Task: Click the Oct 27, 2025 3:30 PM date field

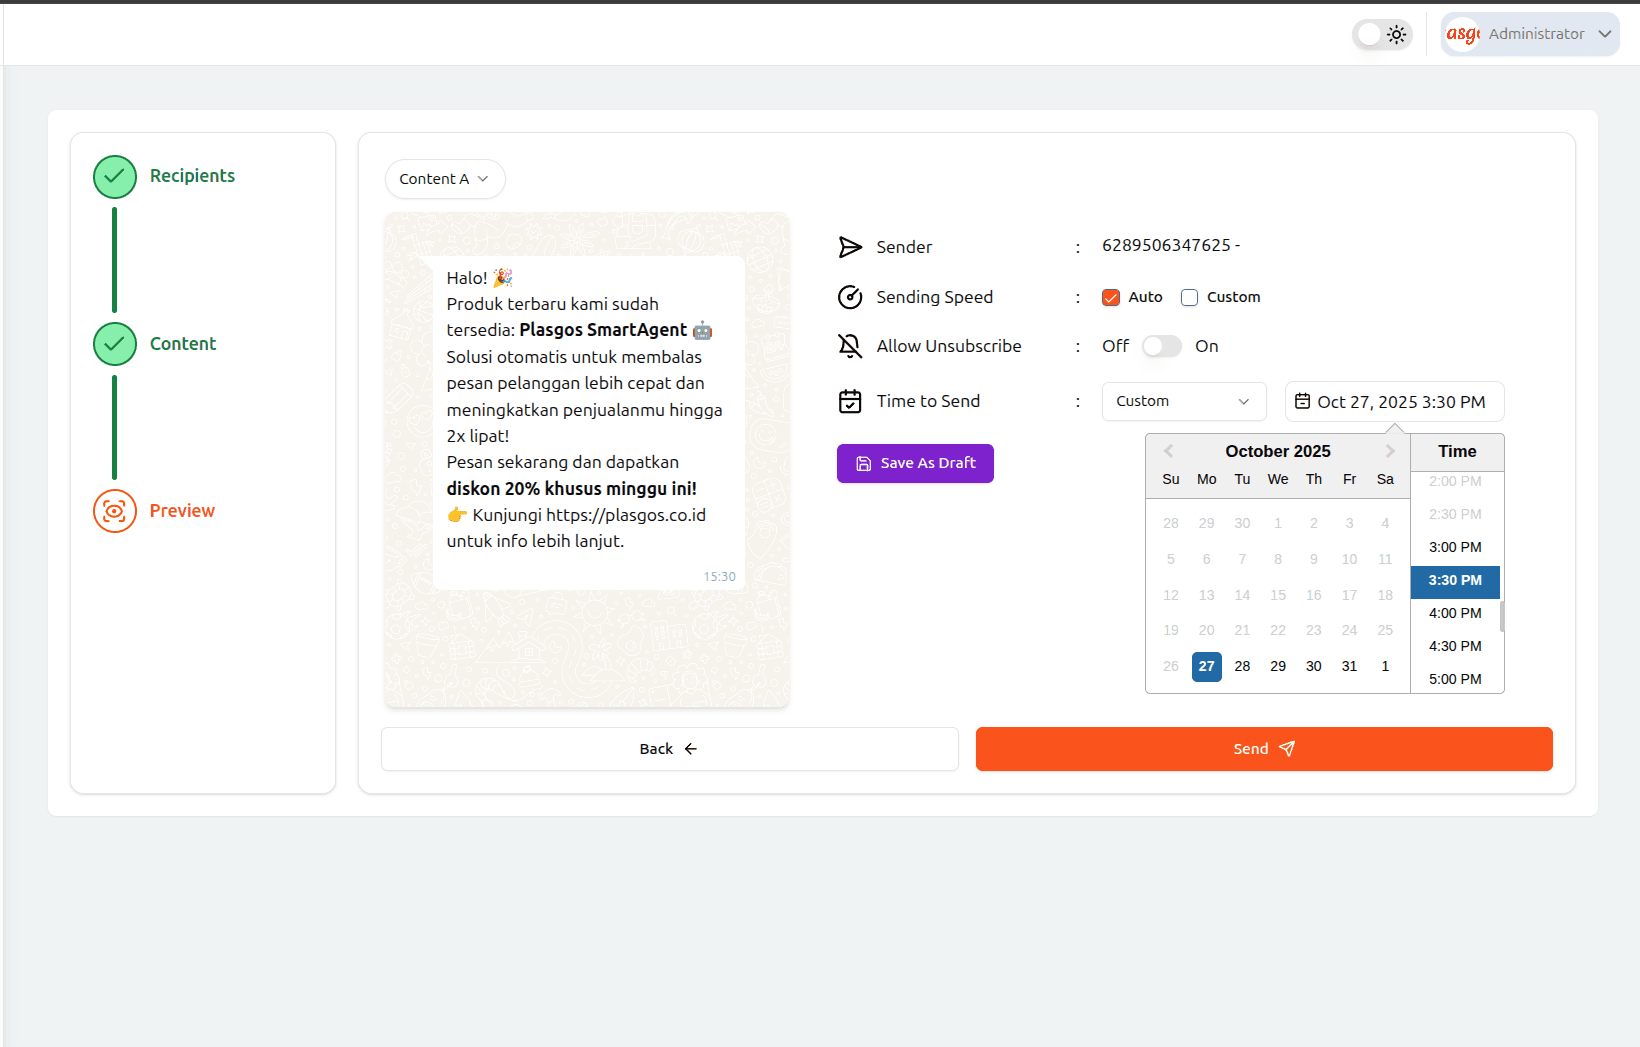Action: tap(1394, 402)
